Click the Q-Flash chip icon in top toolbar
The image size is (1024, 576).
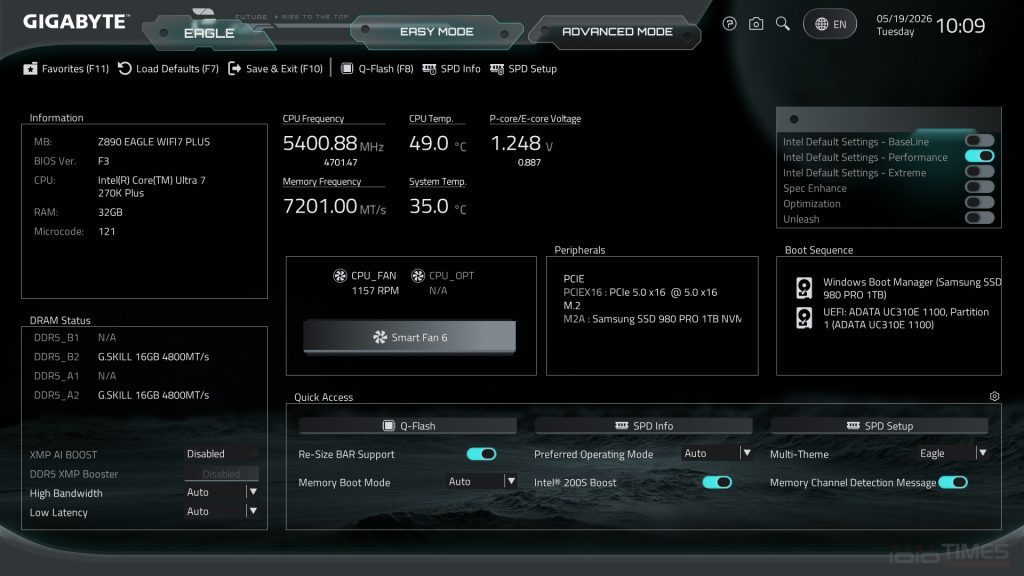pyautogui.click(x=347, y=69)
